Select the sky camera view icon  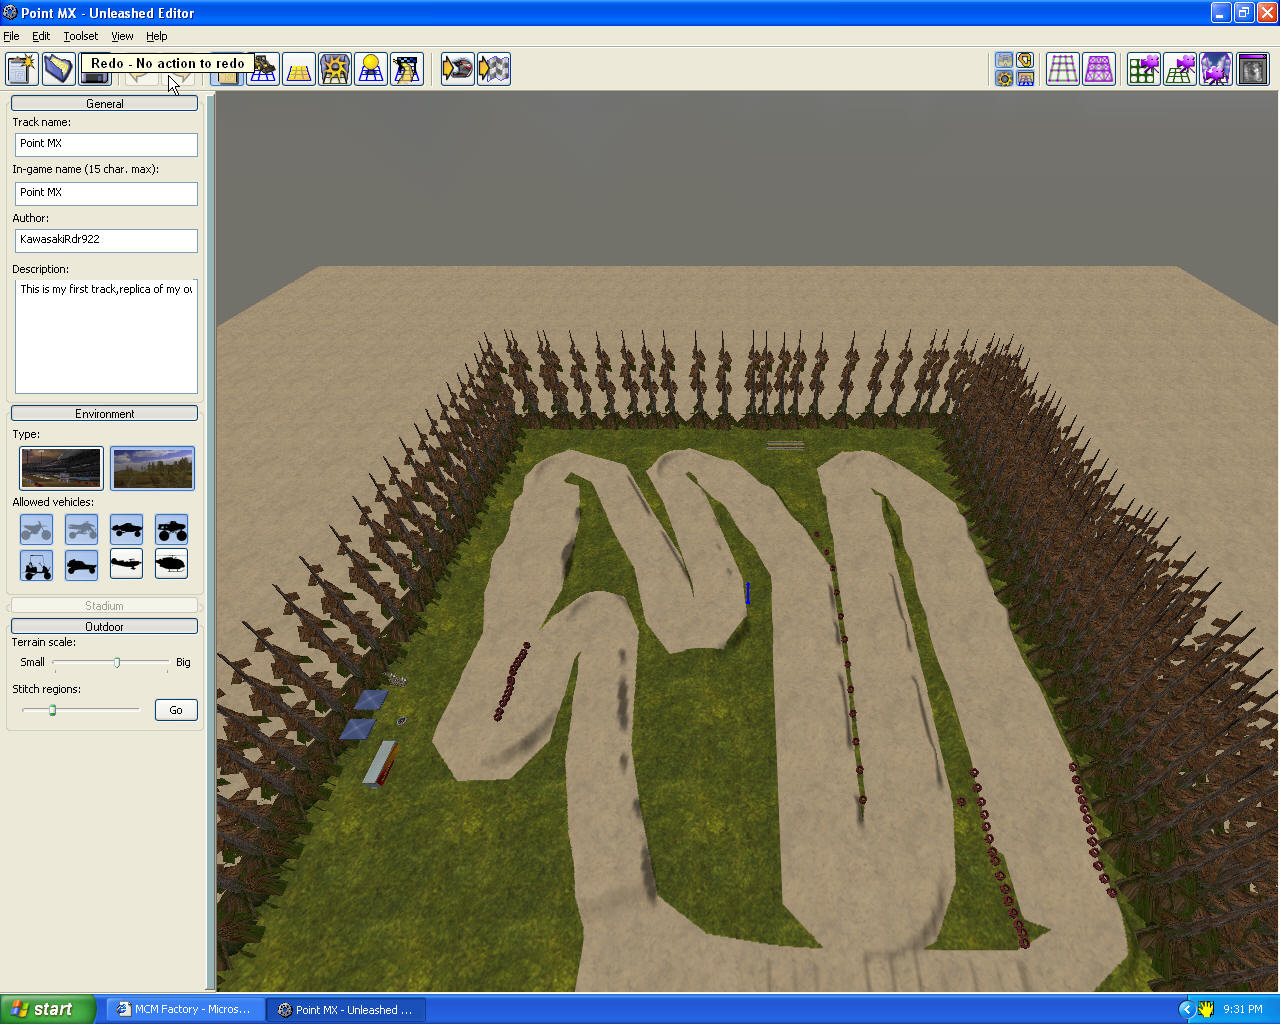point(1216,69)
